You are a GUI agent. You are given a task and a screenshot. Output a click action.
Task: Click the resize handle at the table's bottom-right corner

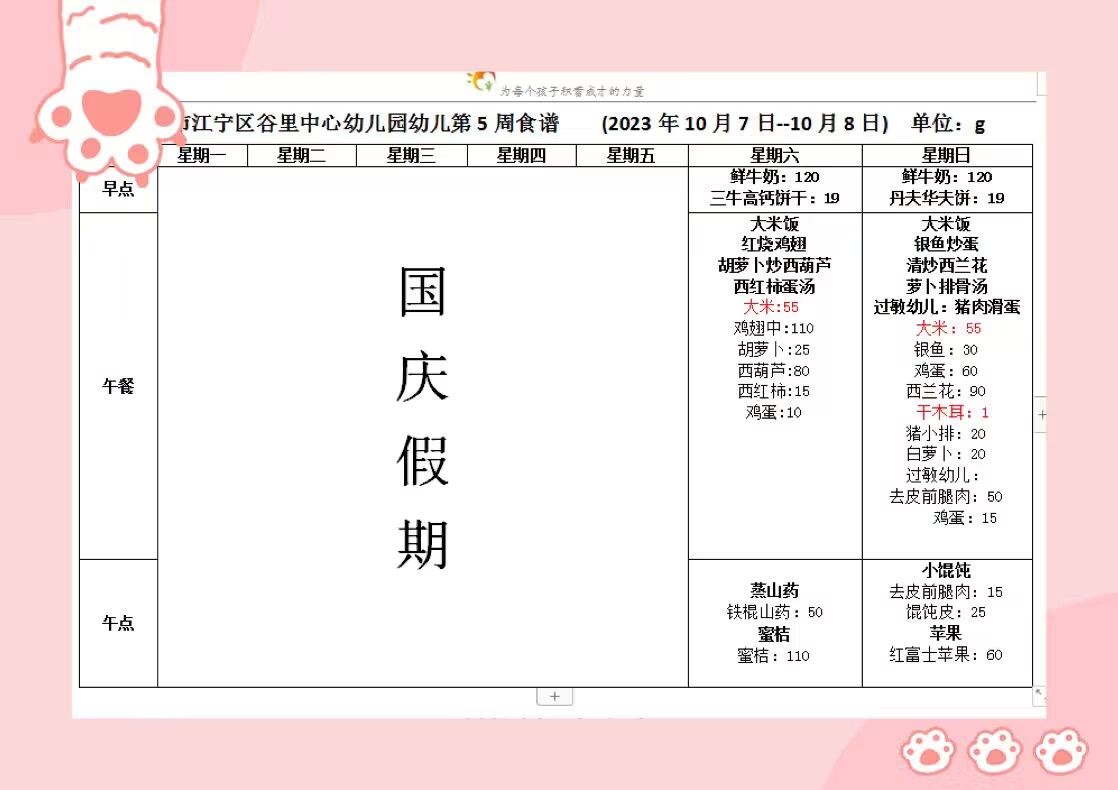tap(1040, 694)
